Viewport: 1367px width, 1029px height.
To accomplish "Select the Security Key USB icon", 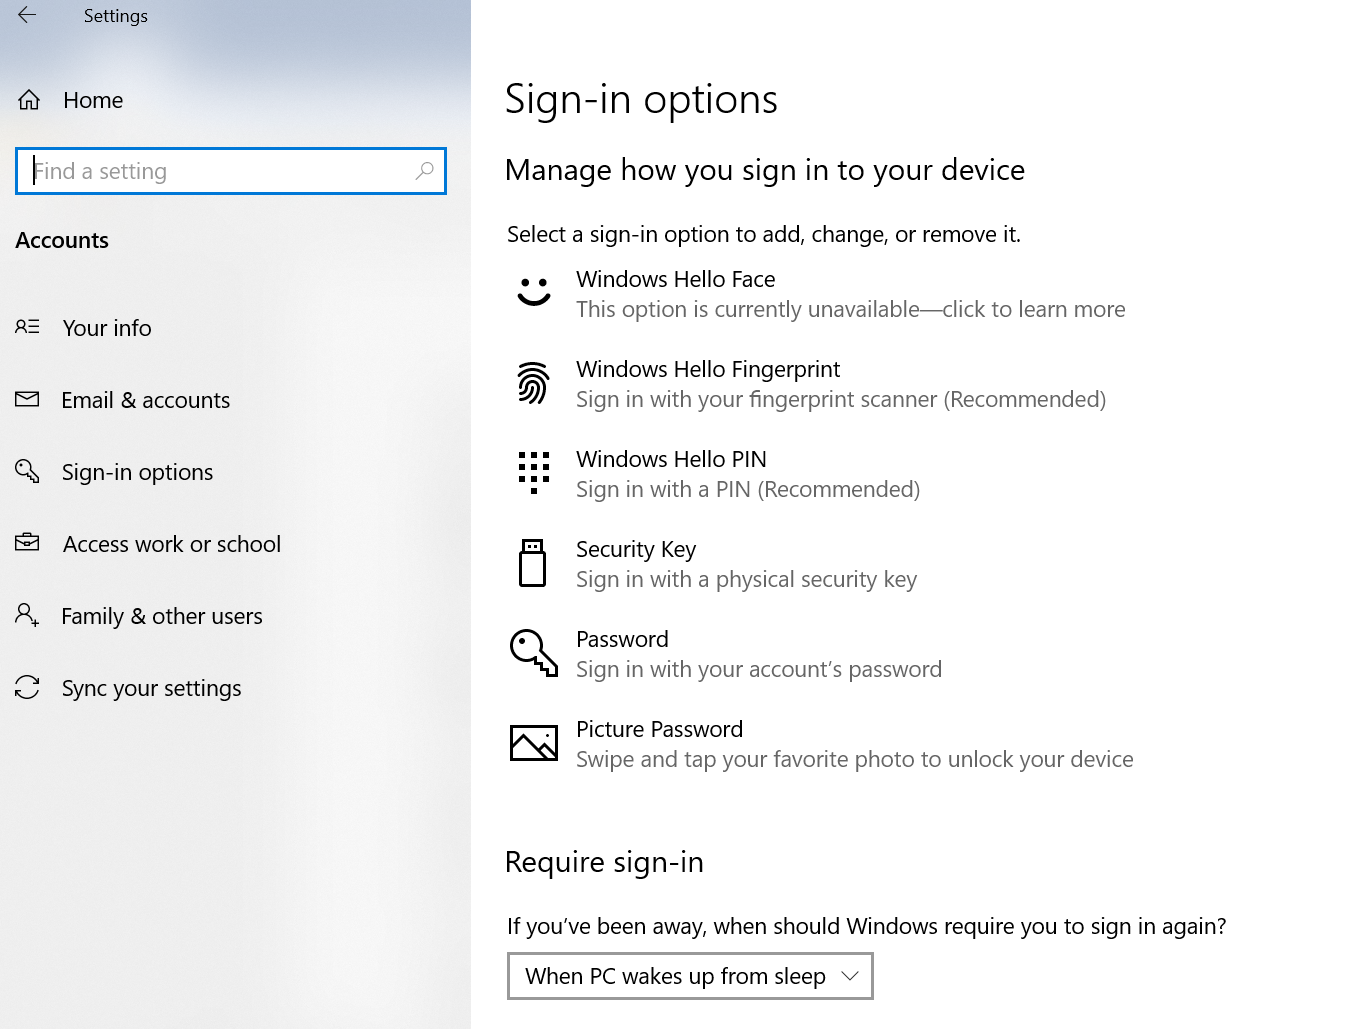I will click(533, 562).
